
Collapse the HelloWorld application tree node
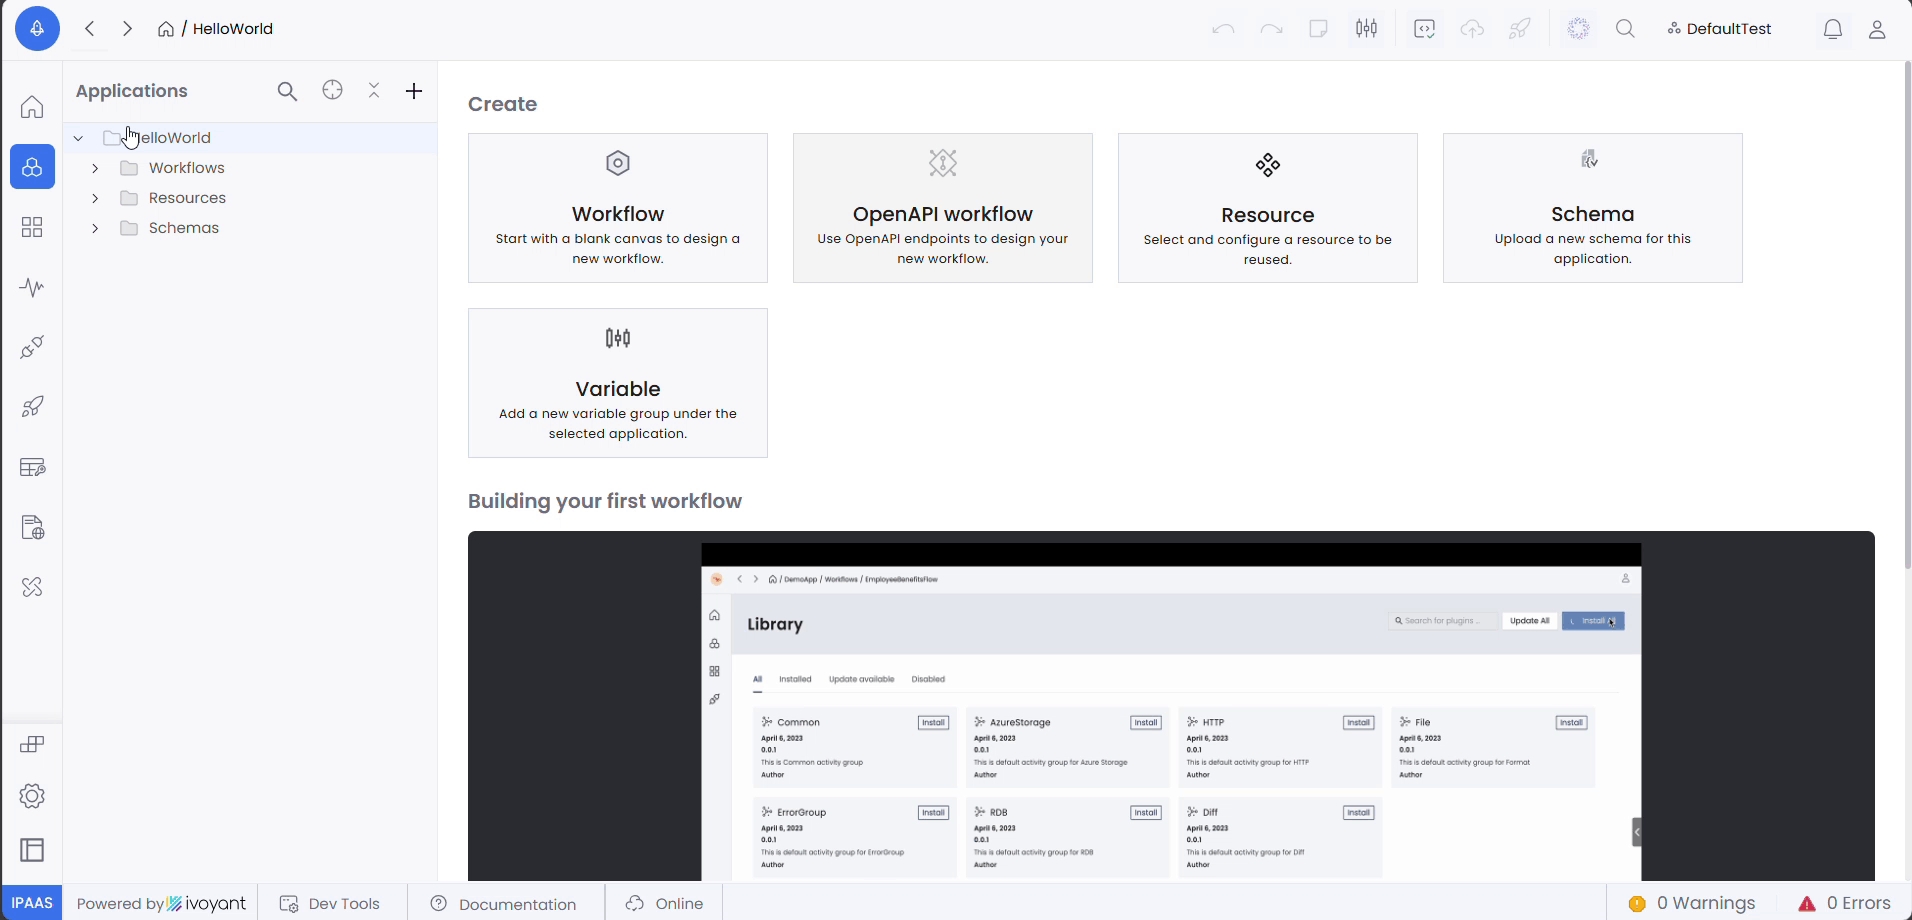coord(79,138)
